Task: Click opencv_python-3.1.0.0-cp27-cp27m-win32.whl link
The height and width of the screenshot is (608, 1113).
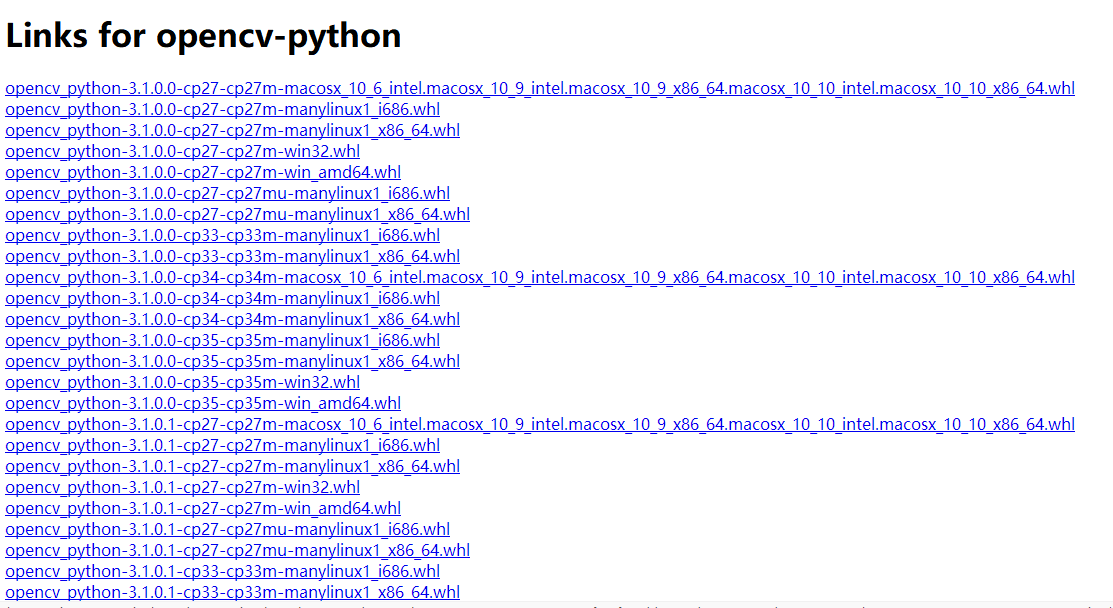Action: [x=183, y=151]
